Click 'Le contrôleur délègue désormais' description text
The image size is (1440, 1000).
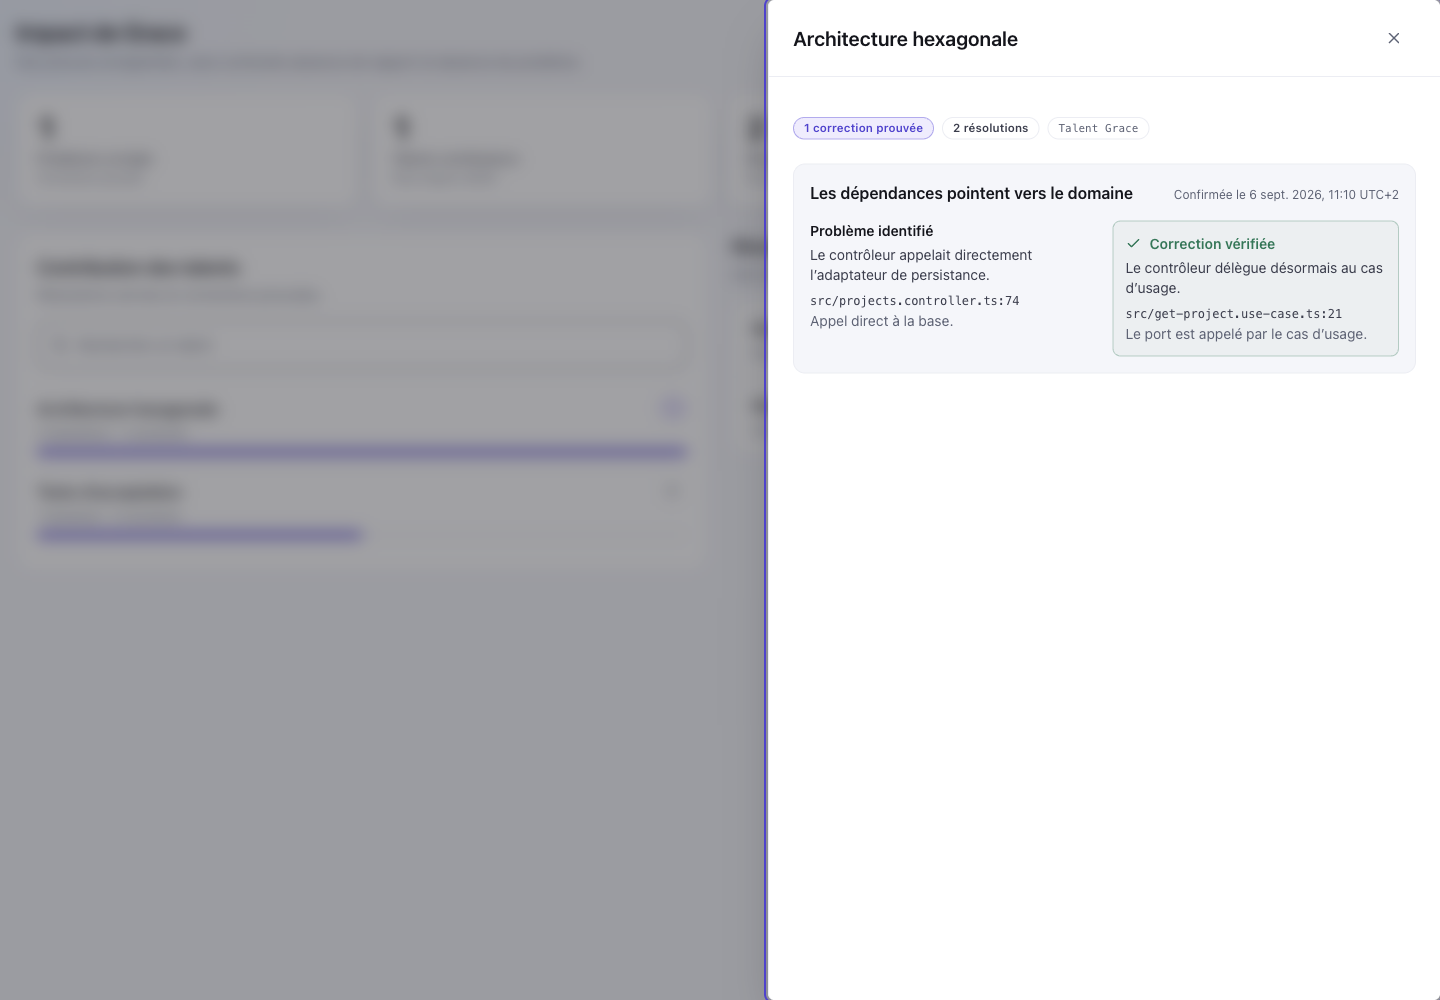click(x=1254, y=278)
